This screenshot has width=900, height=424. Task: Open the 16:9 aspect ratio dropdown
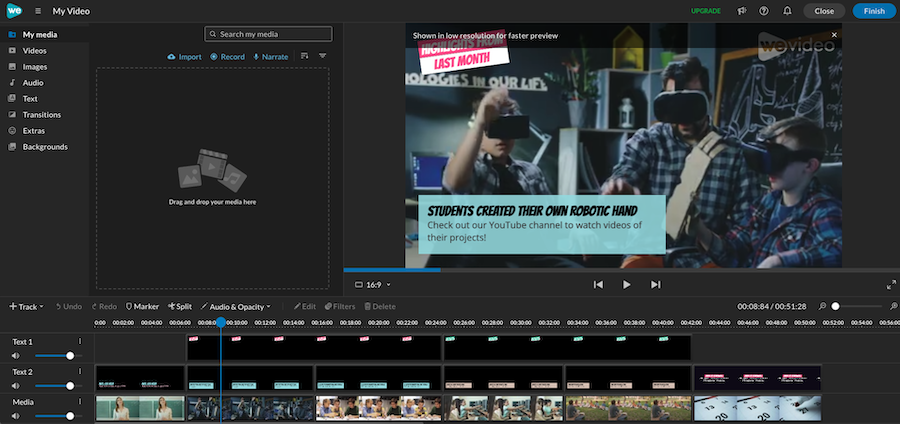tap(373, 285)
